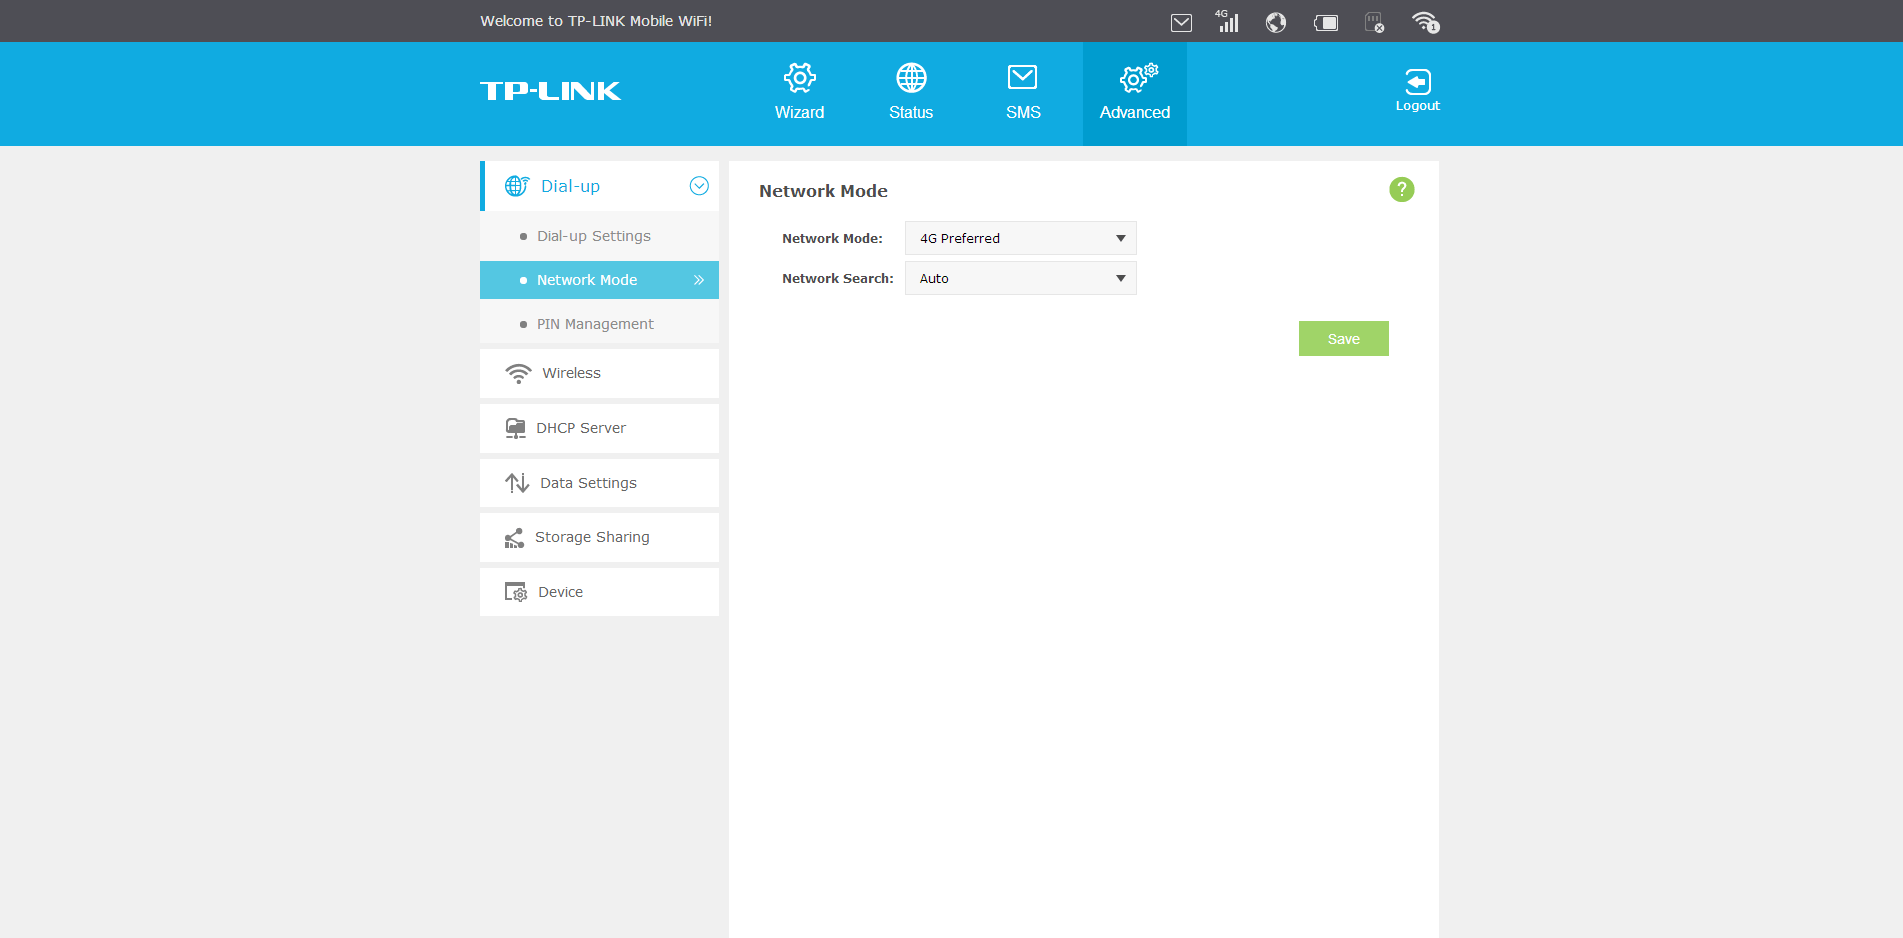Switch to the Status tab
Viewport: 1903px width, 938px height.
point(911,92)
